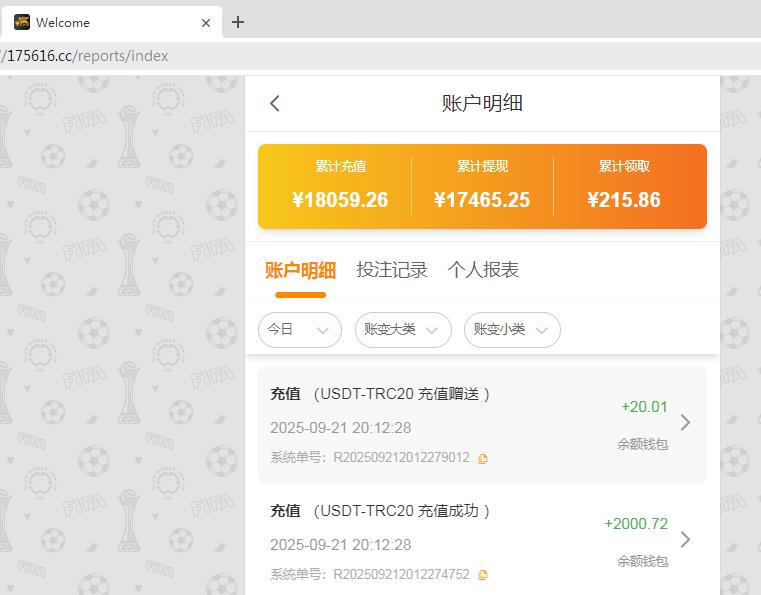Close the Welcome browser tab
This screenshot has width=761, height=595.
pos(206,23)
